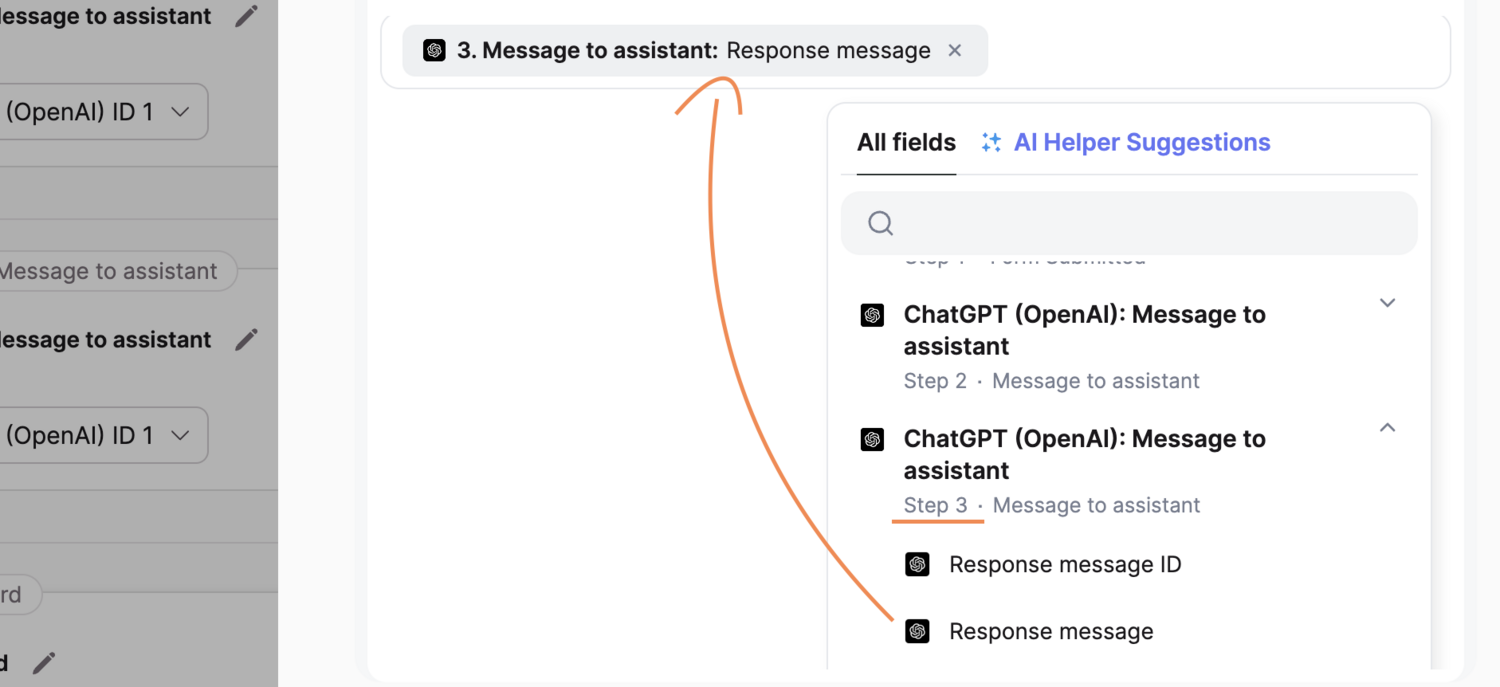
Task: Click the OpenAI icon beside Response message ID
Action: 917,565
